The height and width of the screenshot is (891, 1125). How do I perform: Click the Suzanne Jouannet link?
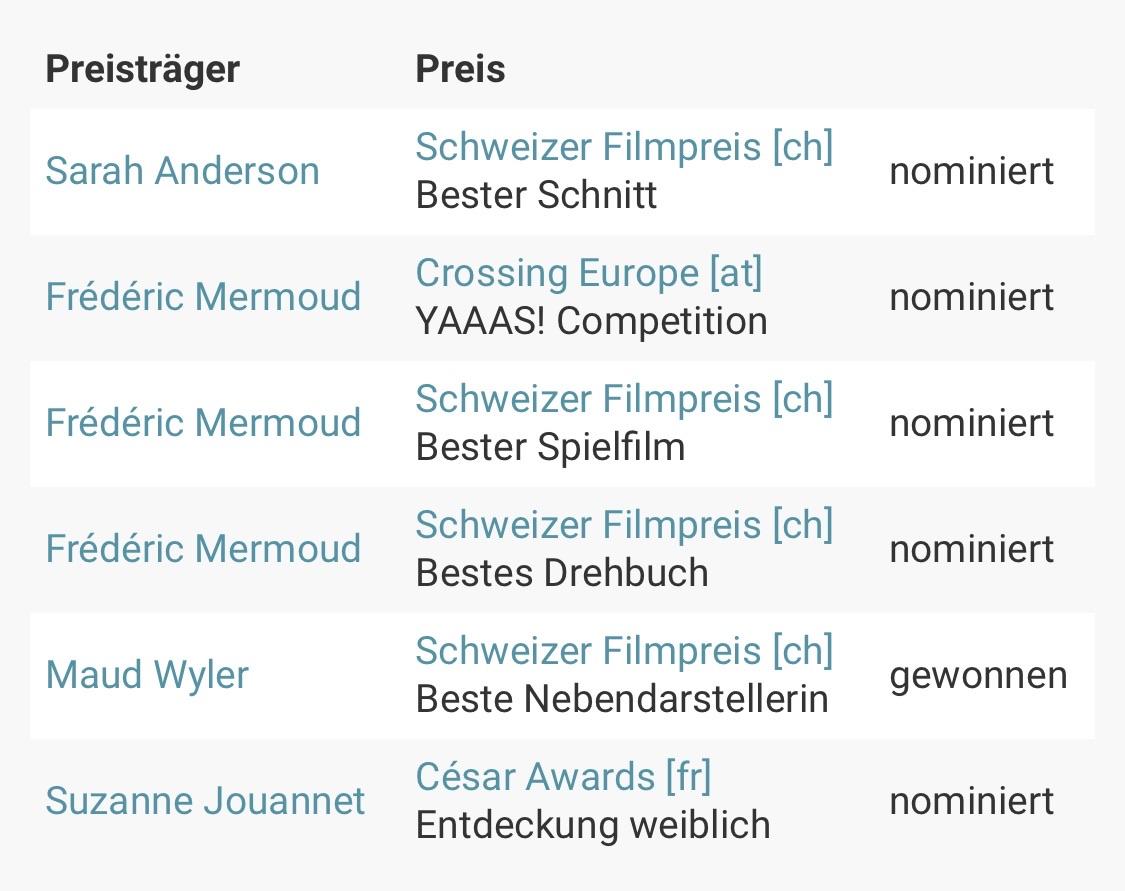[x=205, y=801]
